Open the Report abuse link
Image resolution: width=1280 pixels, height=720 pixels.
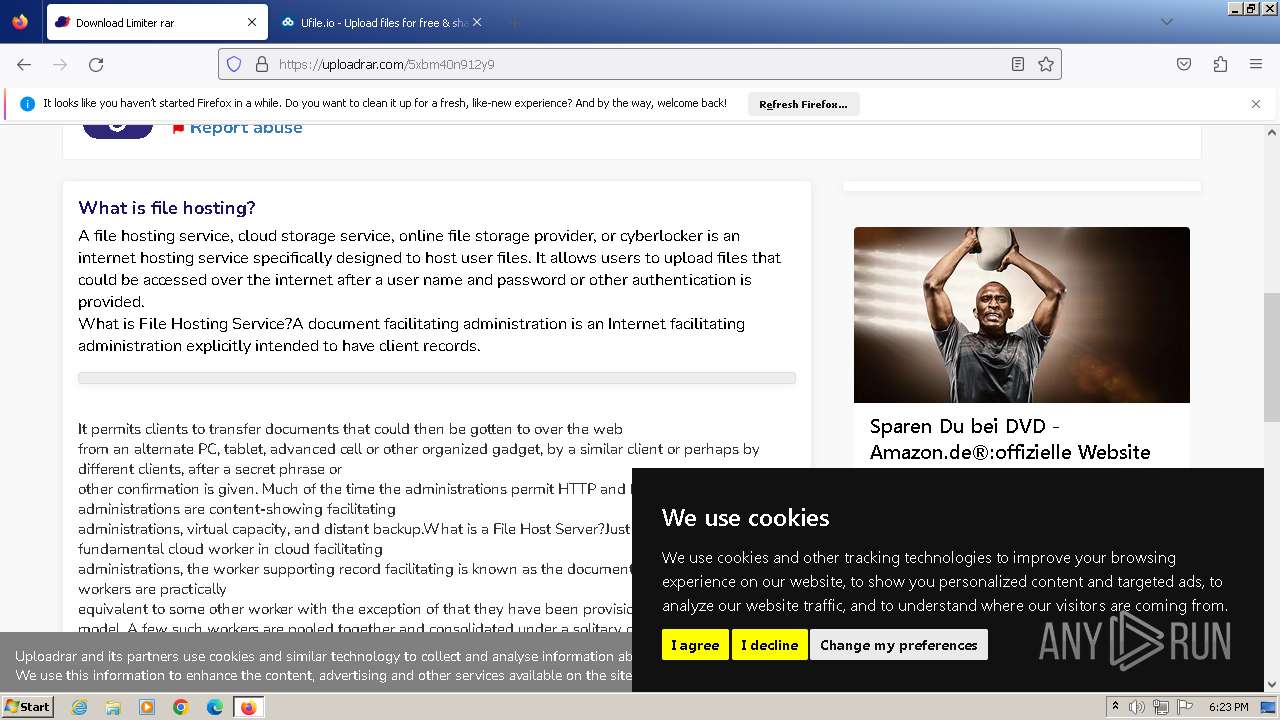tap(246, 127)
